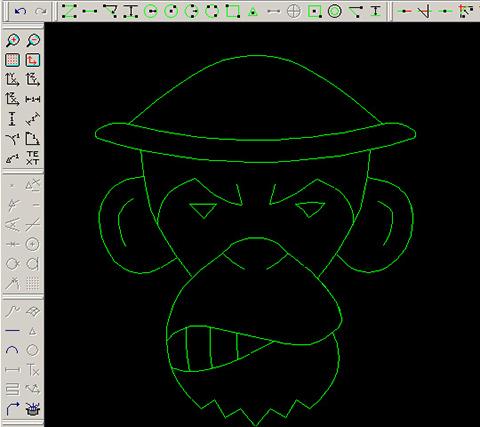This screenshot has width=480, height=427.
Task: Click the red-green line with midpoint icon
Action: click(405, 11)
